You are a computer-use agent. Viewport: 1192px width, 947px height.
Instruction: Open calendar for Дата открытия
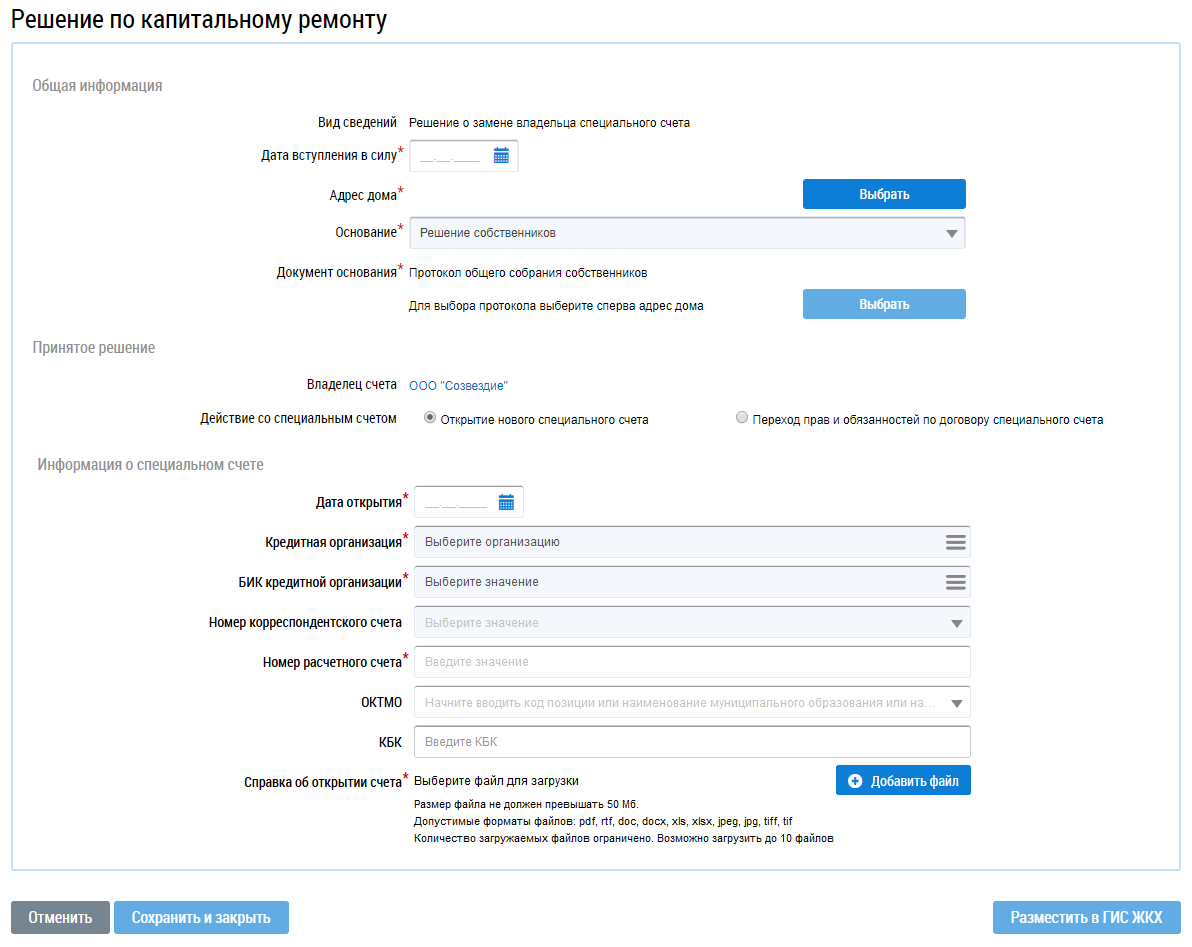pyautogui.click(x=506, y=503)
